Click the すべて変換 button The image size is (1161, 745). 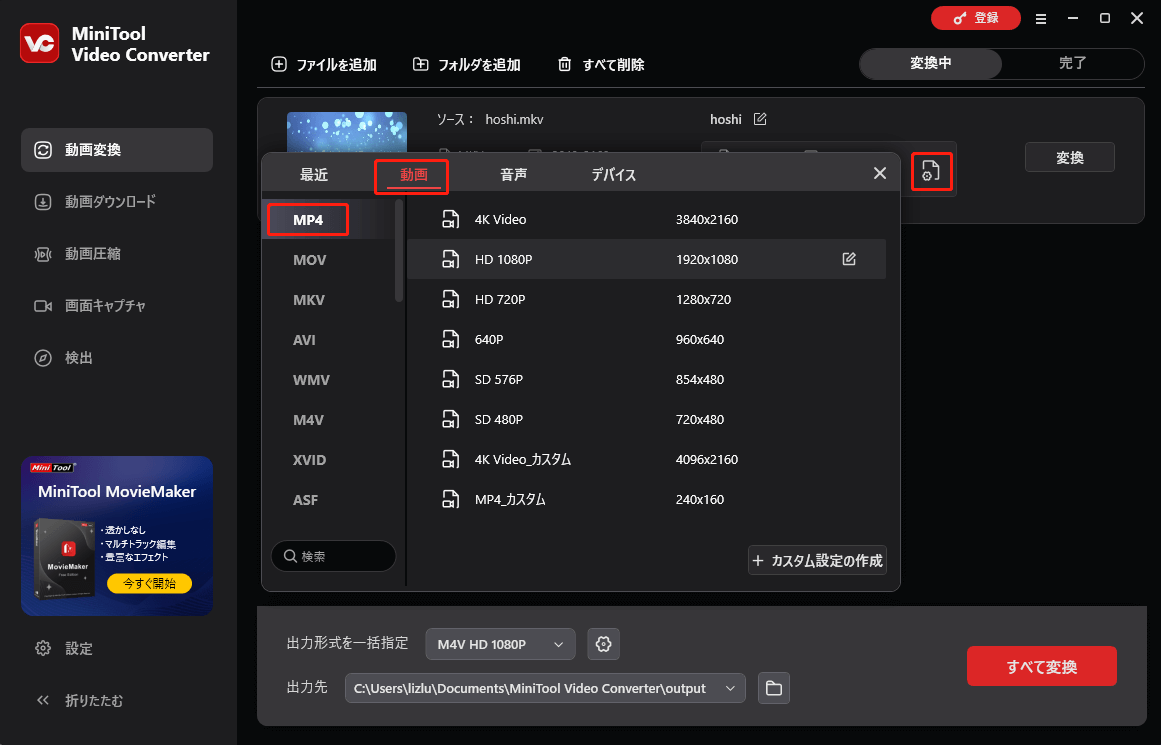1042,667
